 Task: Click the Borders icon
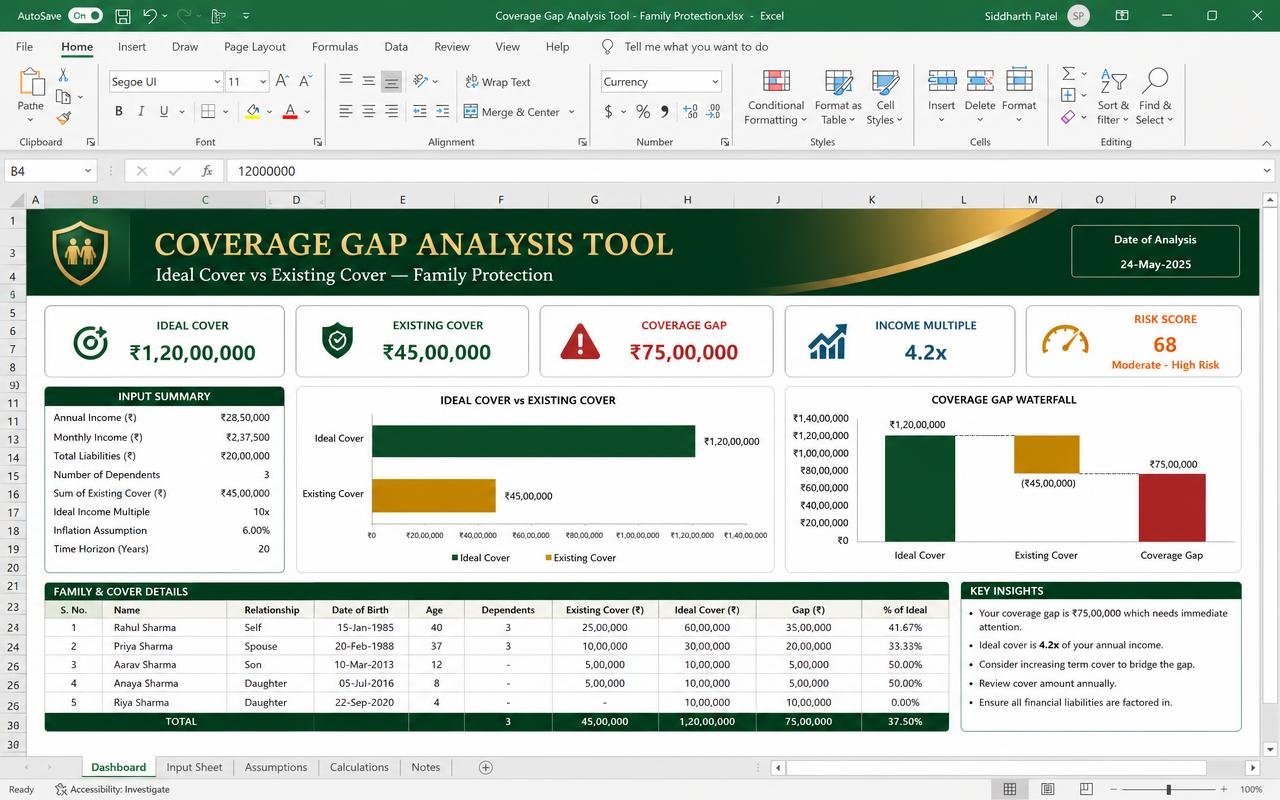[x=208, y=112]
